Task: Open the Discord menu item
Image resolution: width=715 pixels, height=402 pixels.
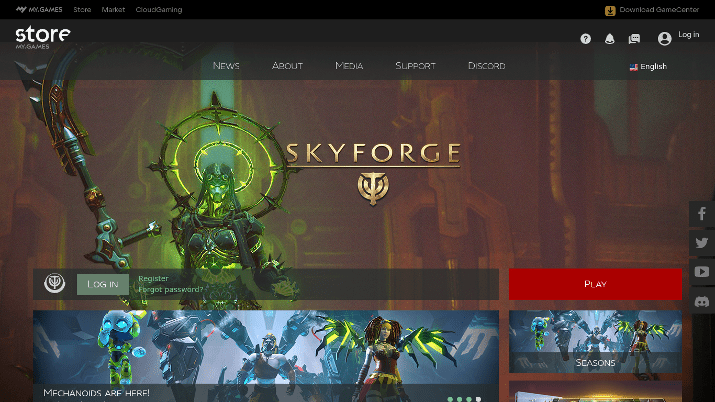Action: point(487,66)
